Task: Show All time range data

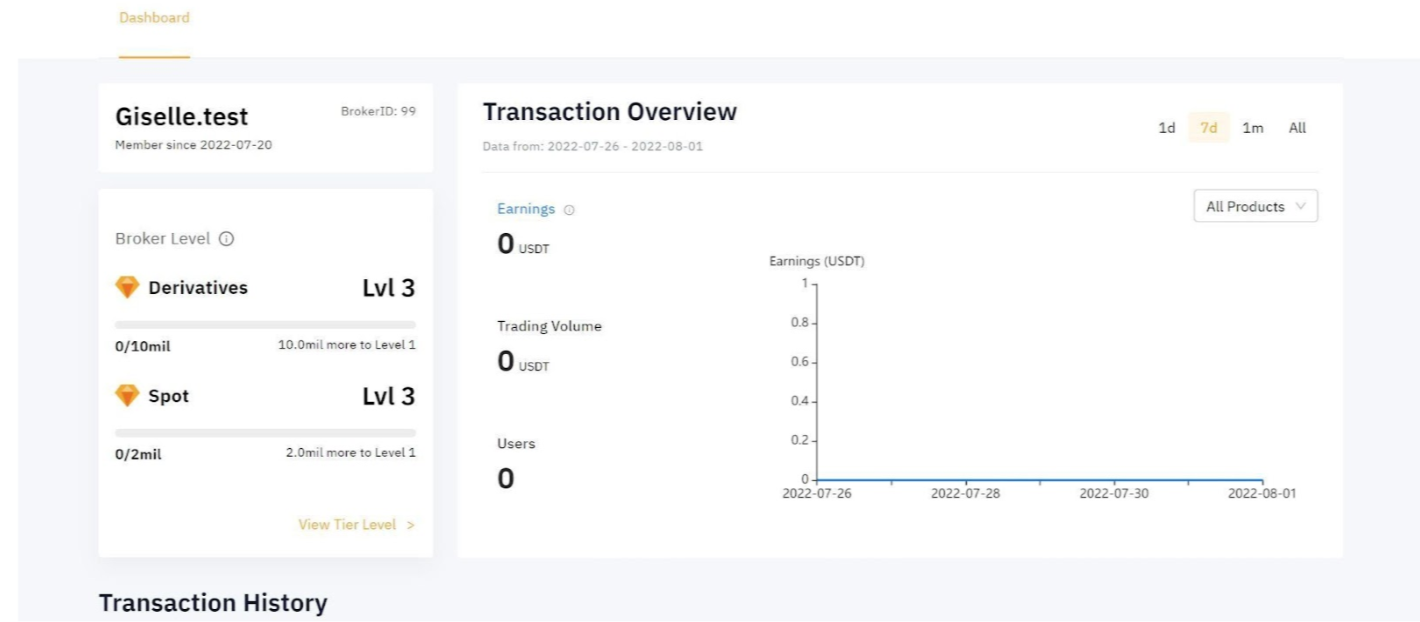Action: [1297, 128]
